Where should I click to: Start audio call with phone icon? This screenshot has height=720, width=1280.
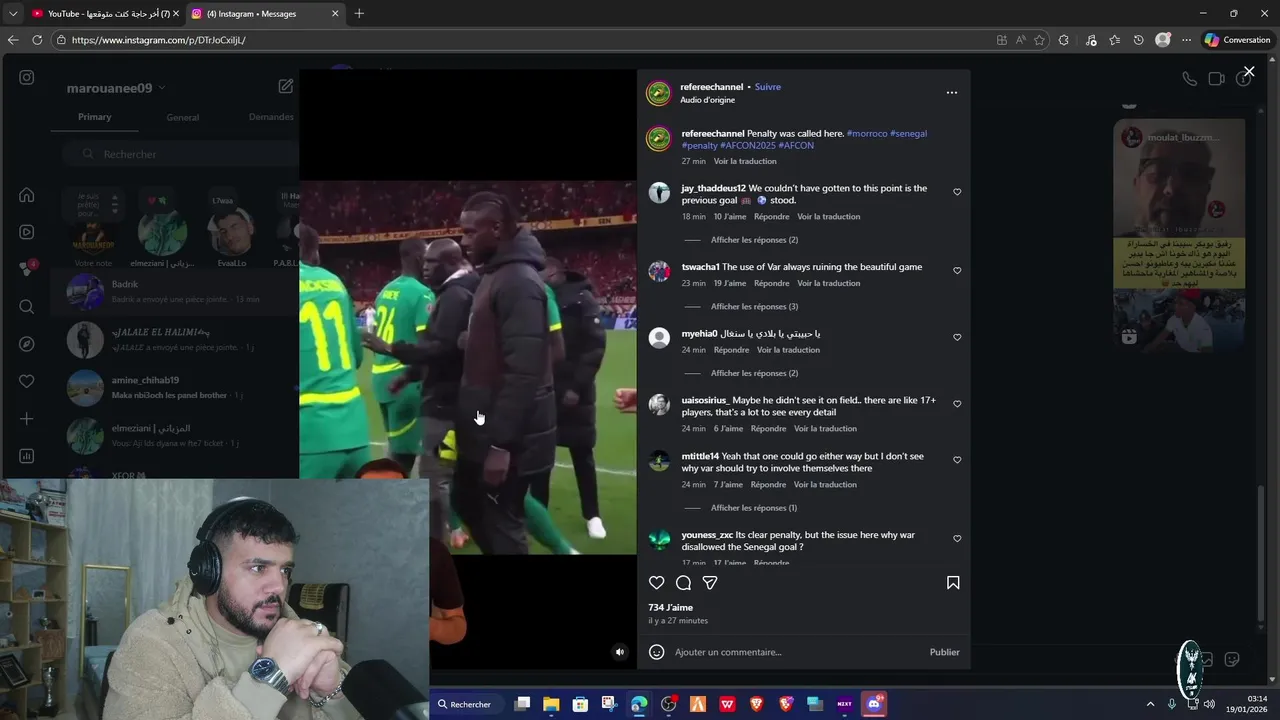1189,79
